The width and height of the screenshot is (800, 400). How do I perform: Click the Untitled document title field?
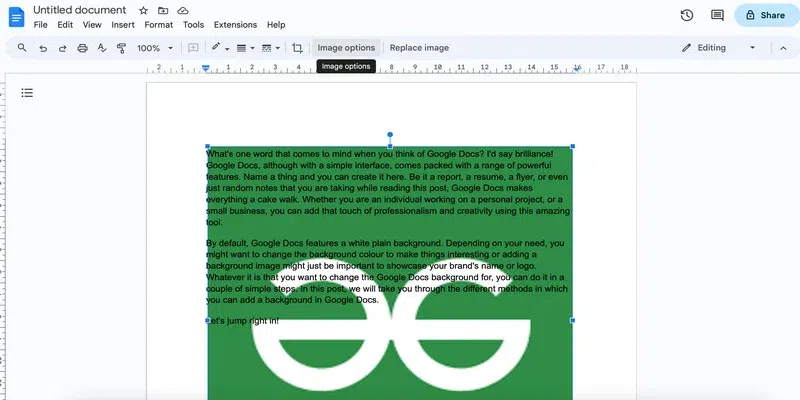[x=80, y=10]
